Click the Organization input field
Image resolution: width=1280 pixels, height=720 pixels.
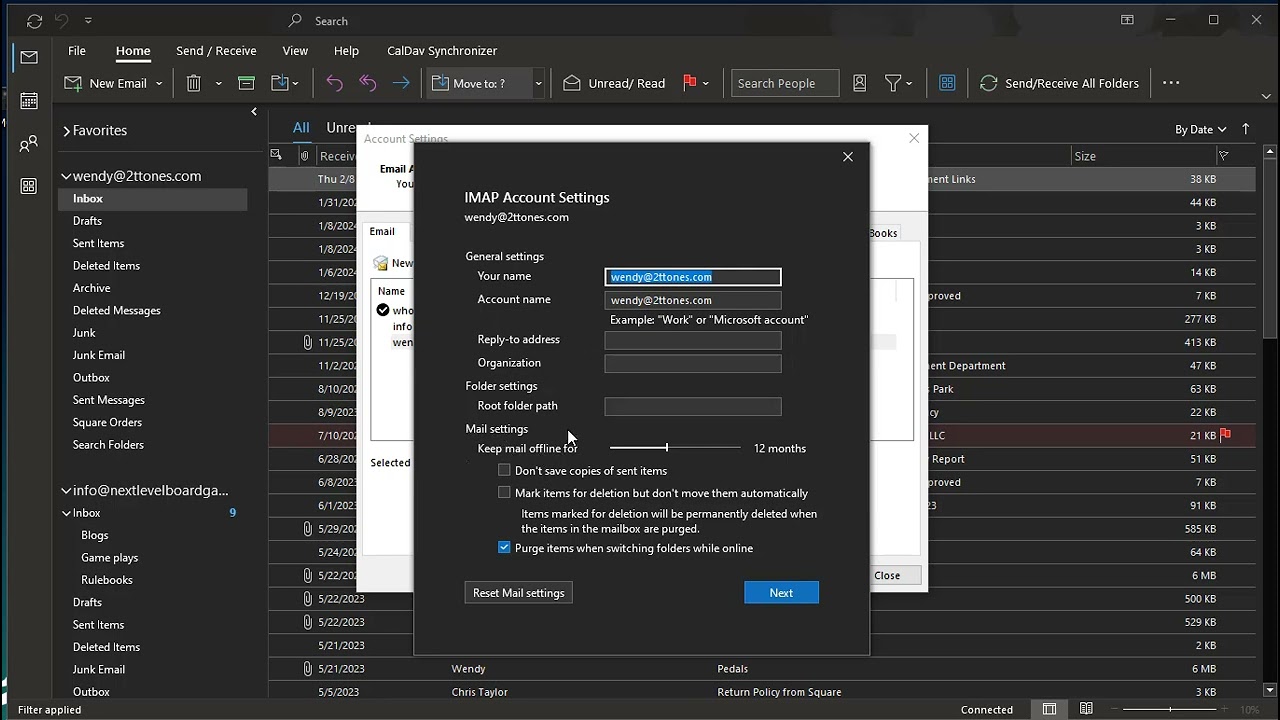[693, 363]
